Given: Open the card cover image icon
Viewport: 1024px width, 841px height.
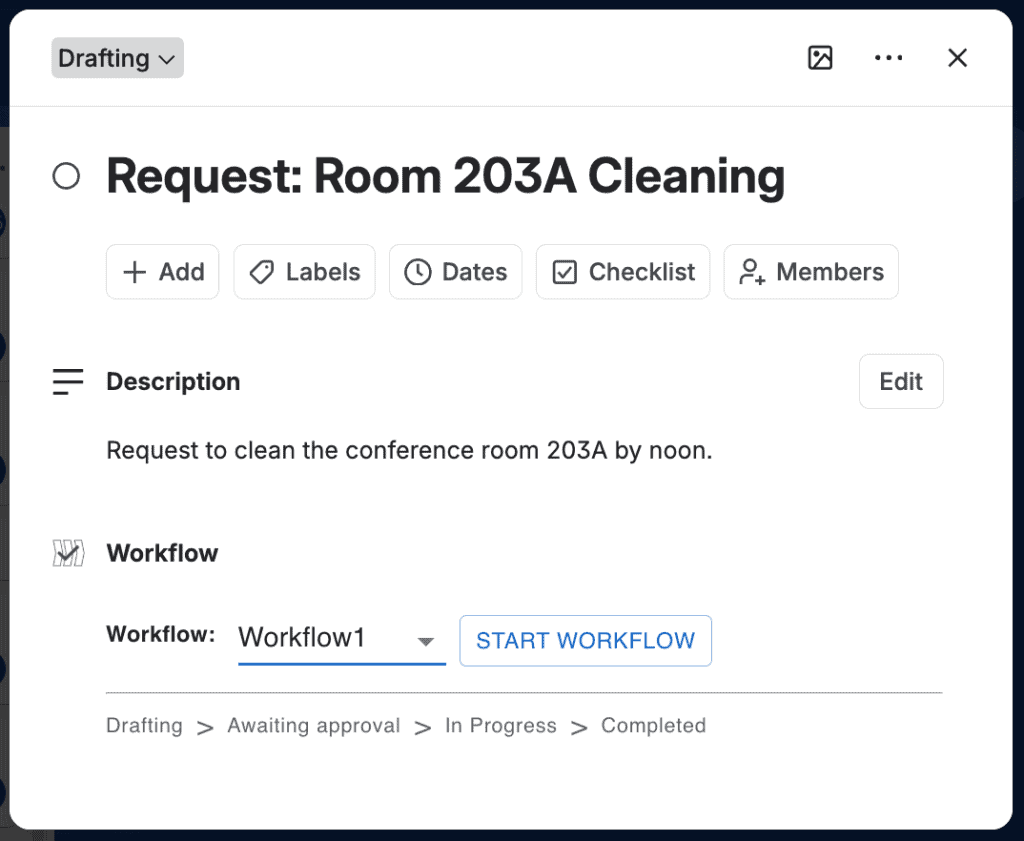Looking at the screenshot, I should [x=820, y=58].
